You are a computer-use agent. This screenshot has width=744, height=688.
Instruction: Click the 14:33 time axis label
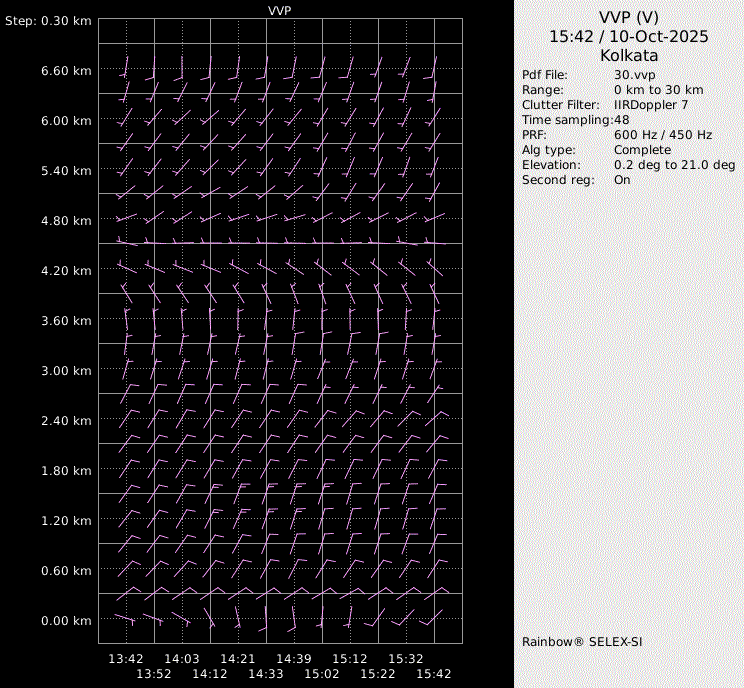click(266, 674)
